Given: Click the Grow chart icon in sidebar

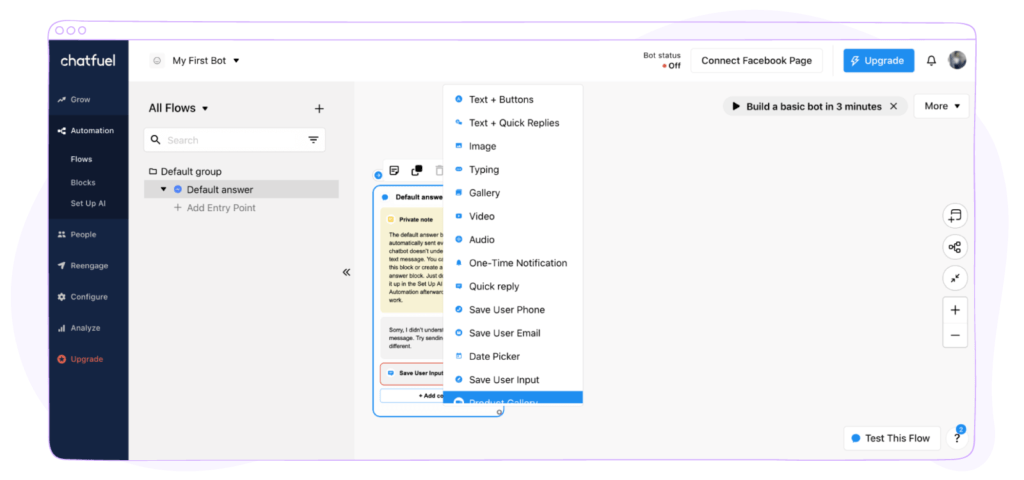Looking at the screenshot, I should (61, 100).
